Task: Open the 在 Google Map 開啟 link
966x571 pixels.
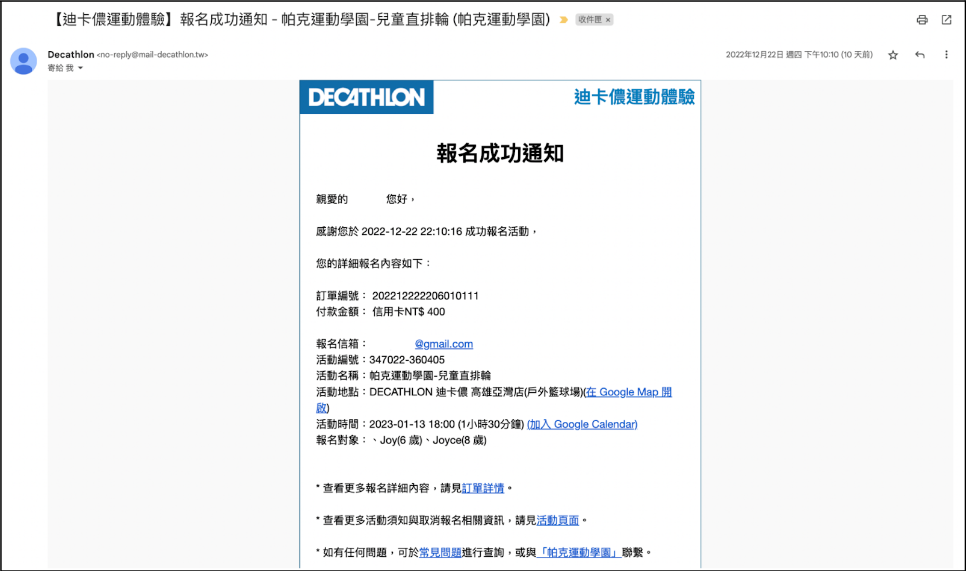Action: tap(628, 392)
